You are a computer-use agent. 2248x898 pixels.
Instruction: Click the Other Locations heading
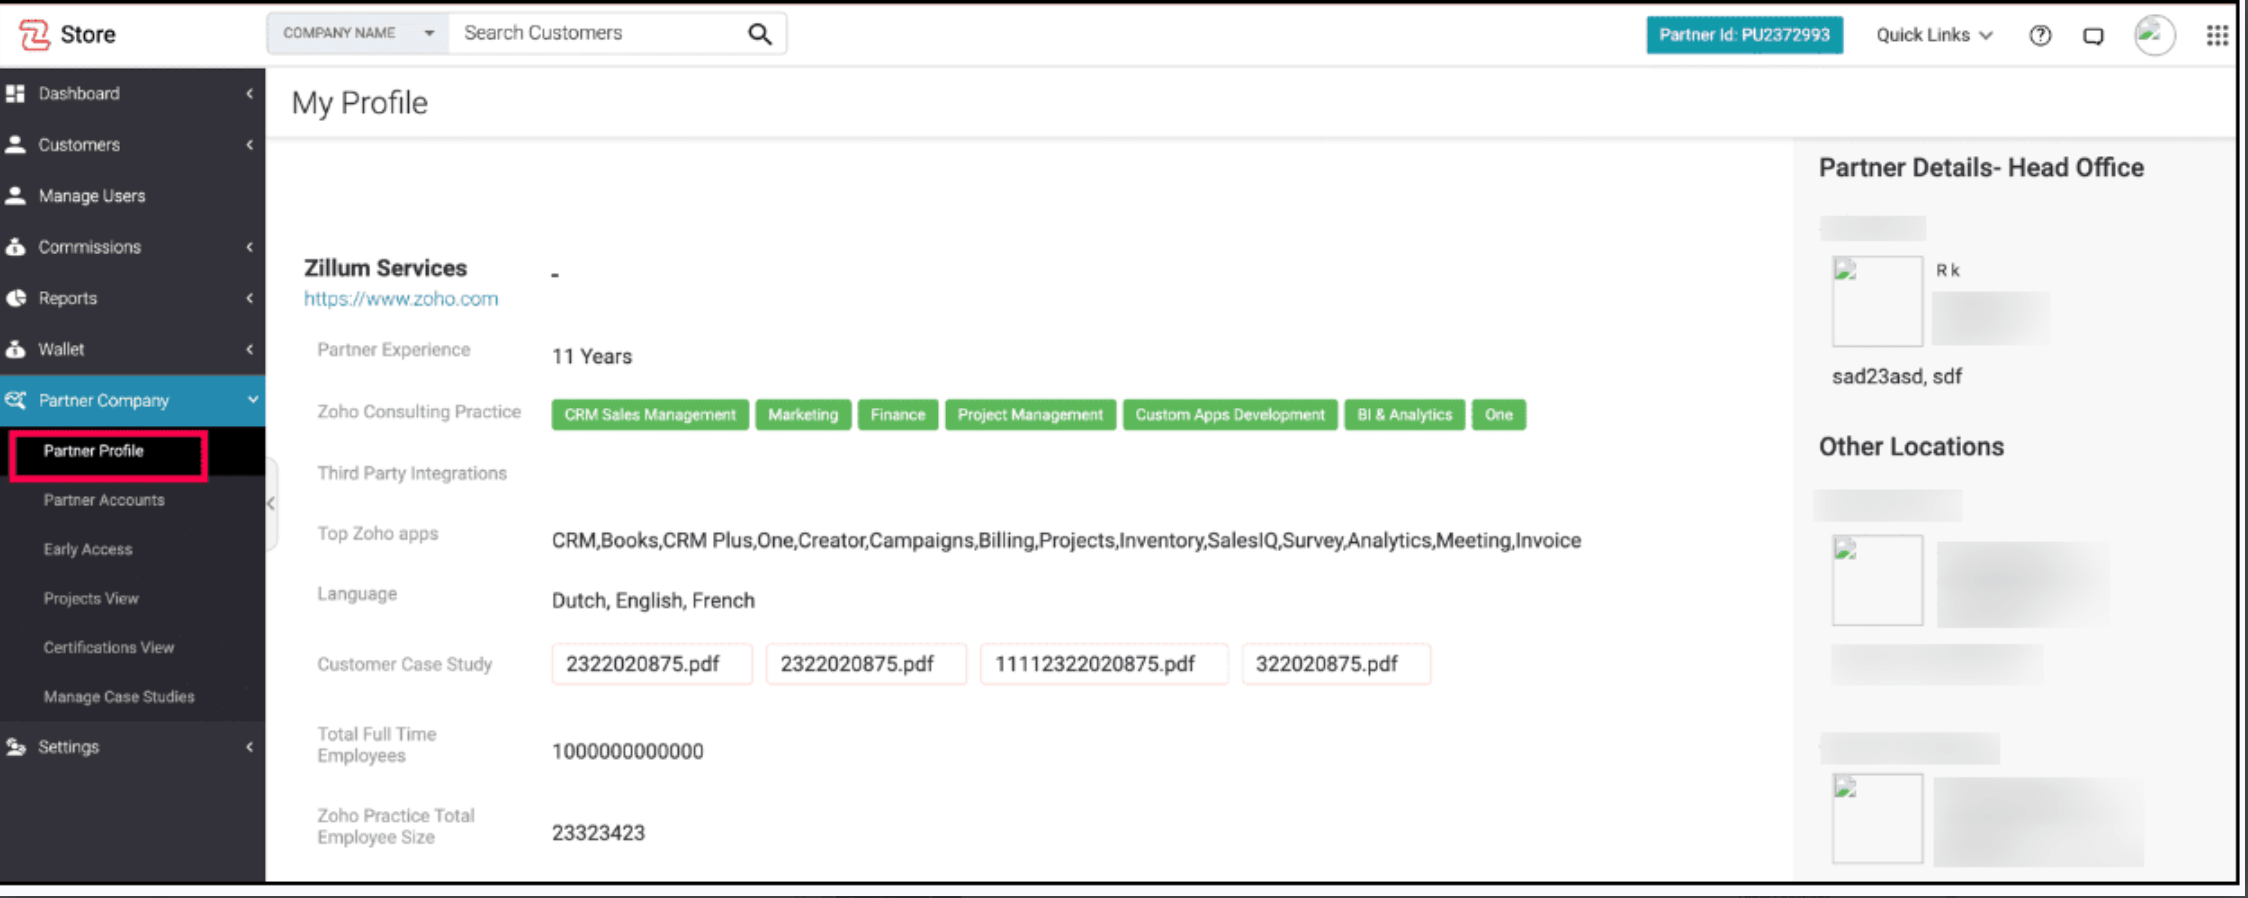1911,447
